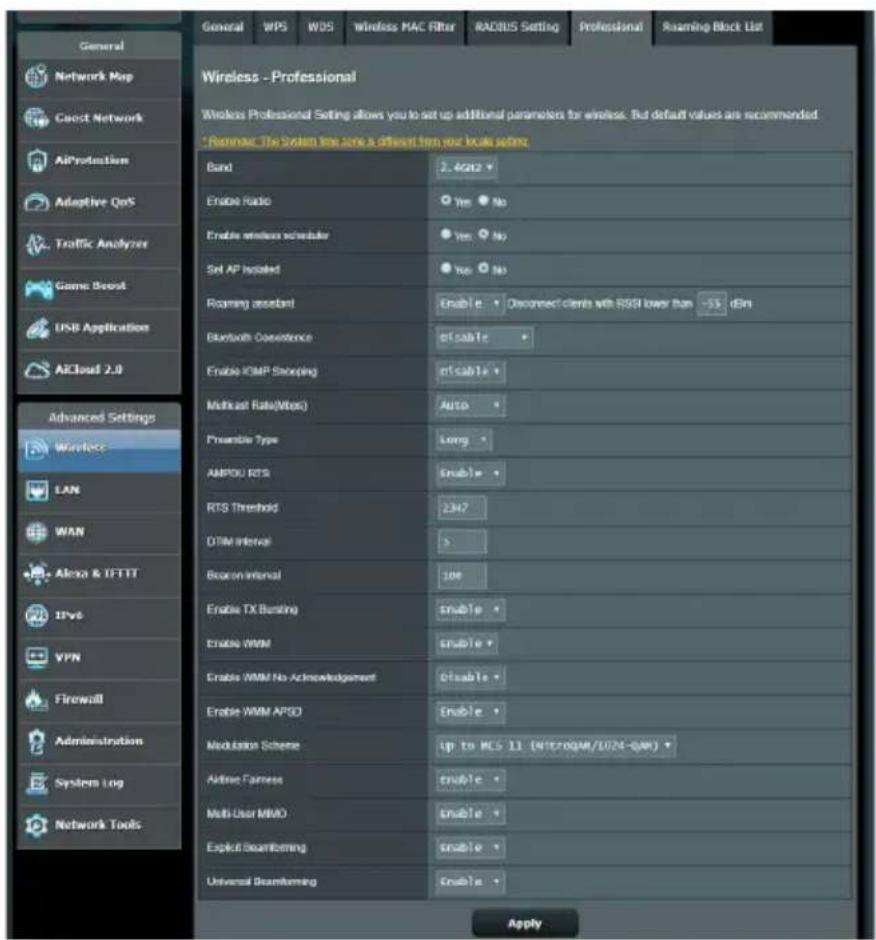The height and width of the screenshot is (940, 876).
Task: Open the Enable WMM dropdown
Action: point(467,644)
